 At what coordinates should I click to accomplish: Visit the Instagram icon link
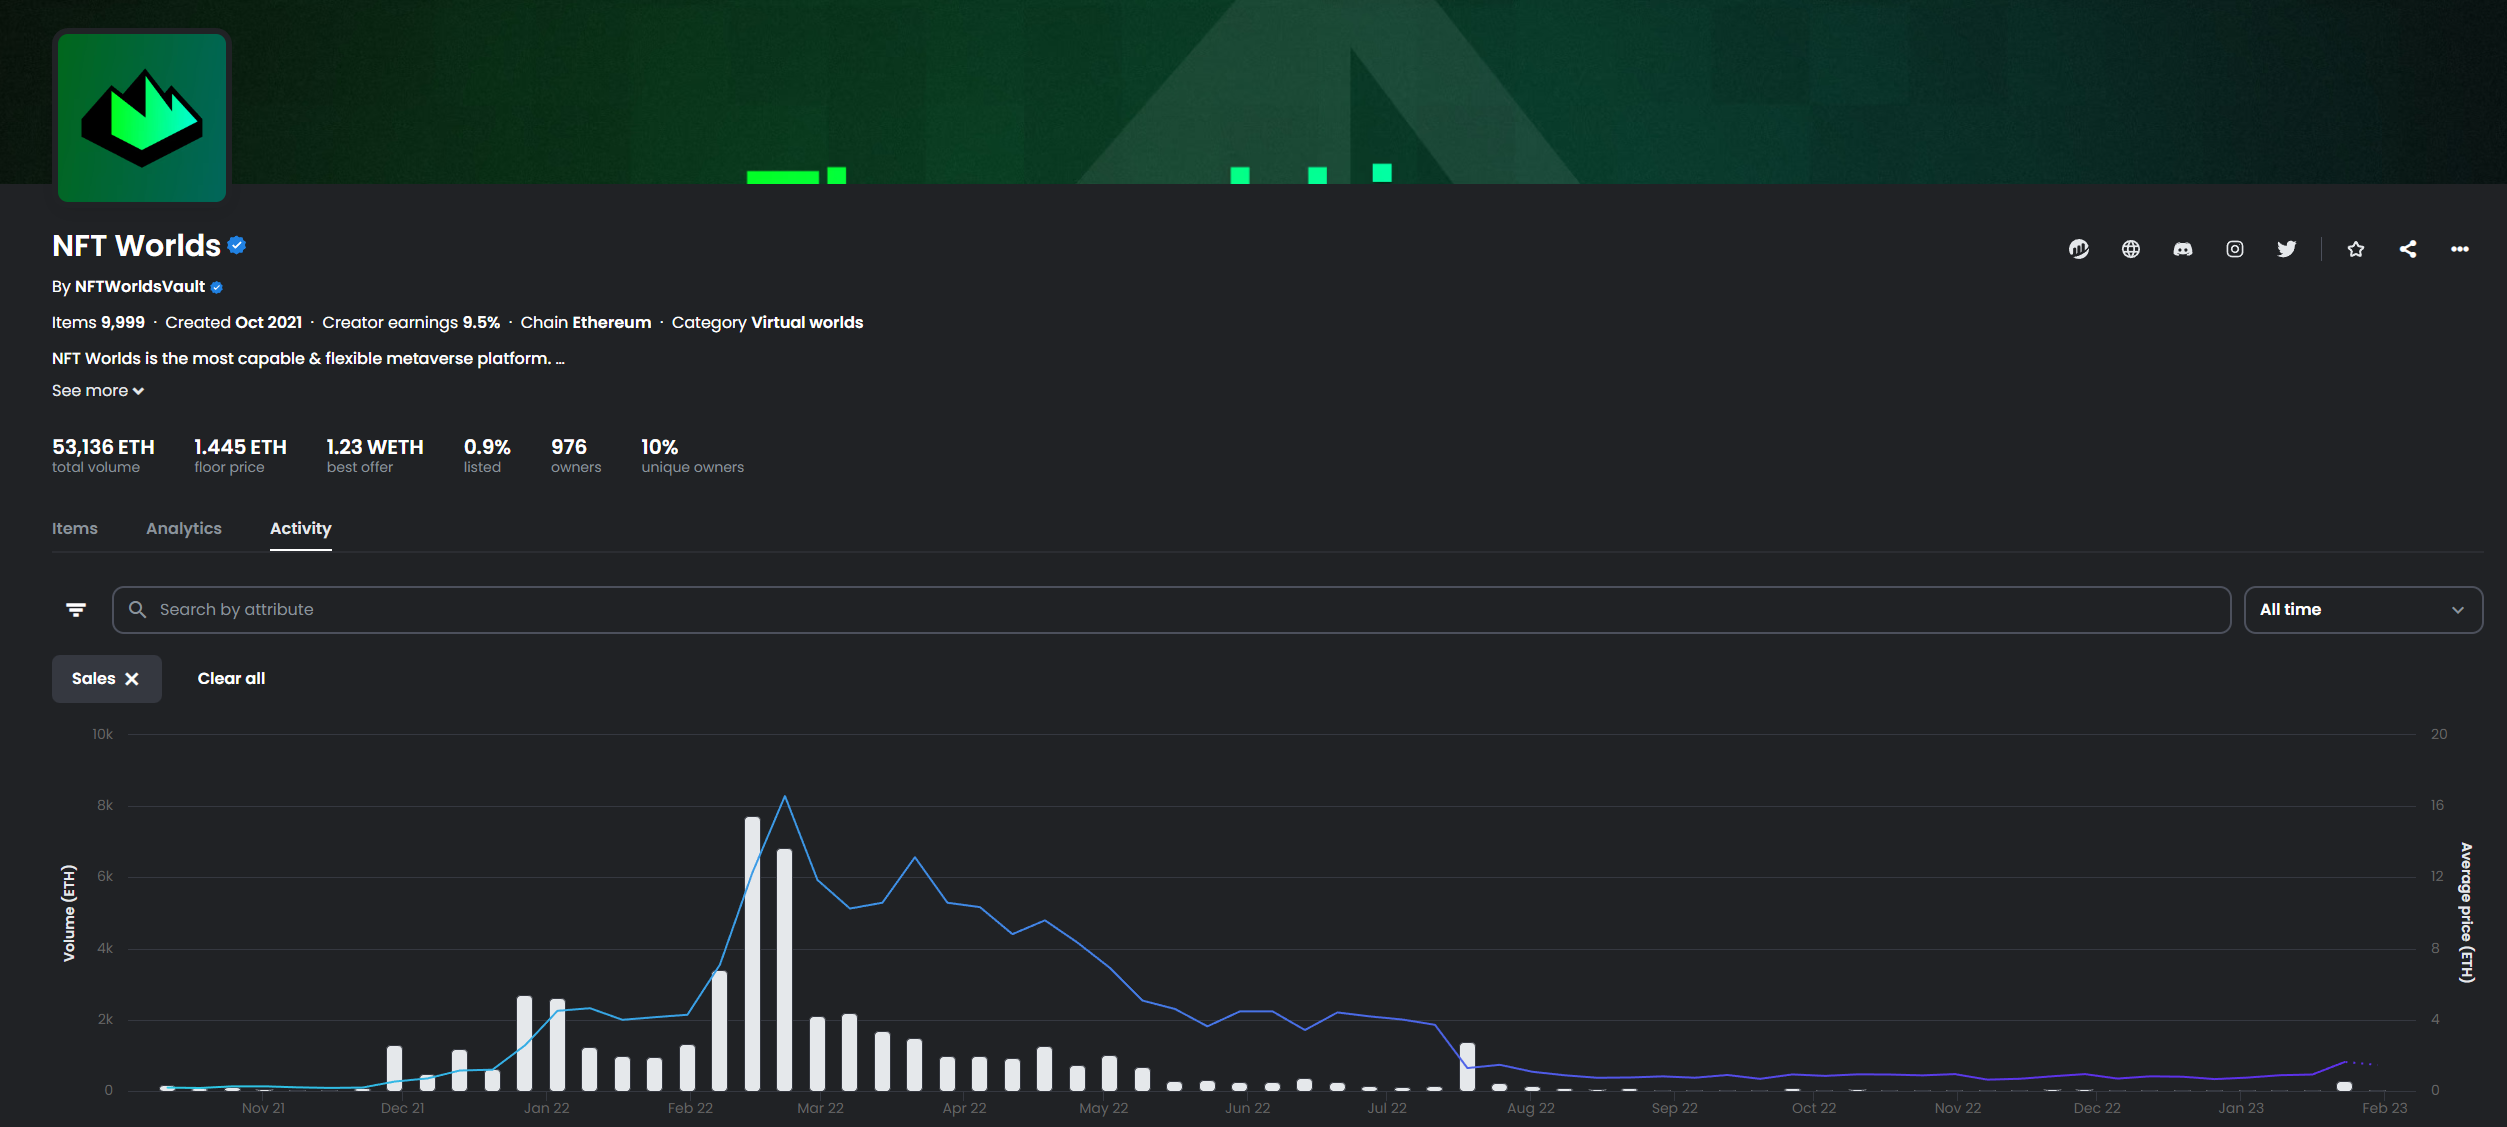coord(2235,249)
